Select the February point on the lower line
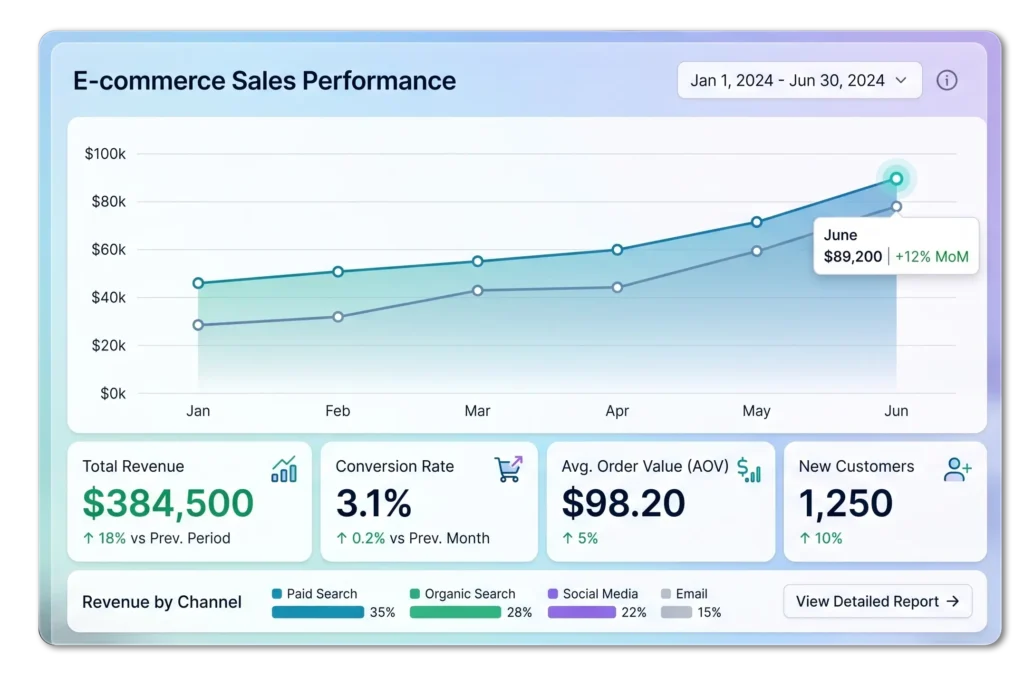Screen dimensions: 1024x678 point(338,317)
